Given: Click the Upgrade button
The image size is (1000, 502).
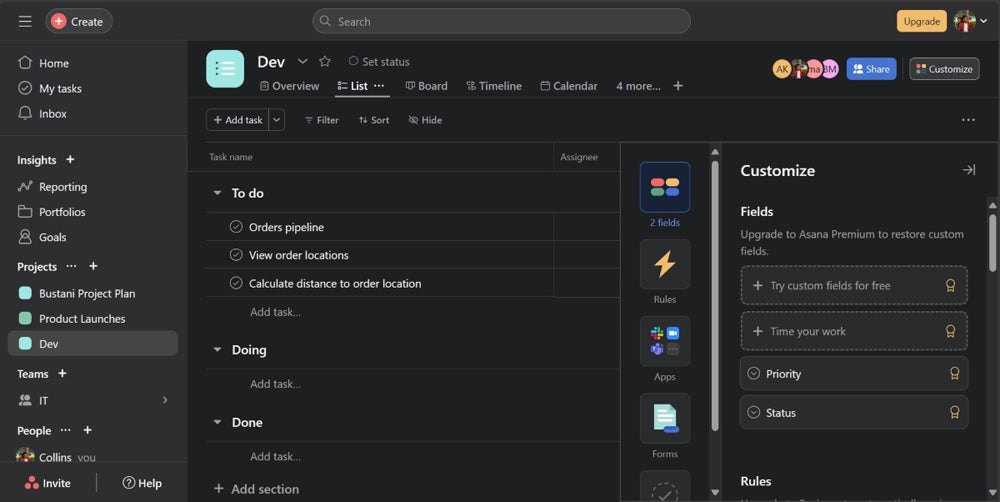Looking at the screenshot, I should point(922,21).
